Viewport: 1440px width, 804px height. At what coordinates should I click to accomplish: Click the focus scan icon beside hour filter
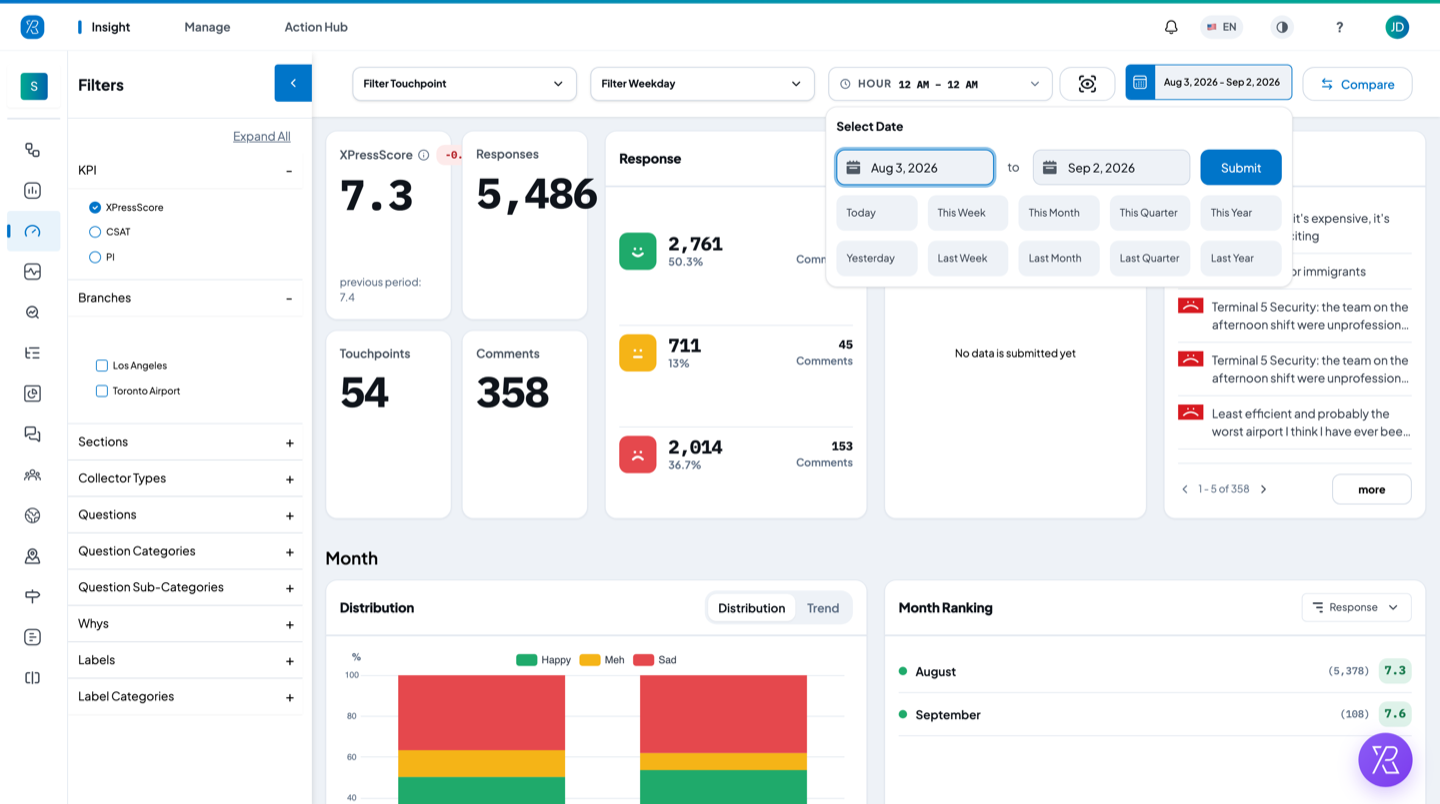tap(1087, 84)
